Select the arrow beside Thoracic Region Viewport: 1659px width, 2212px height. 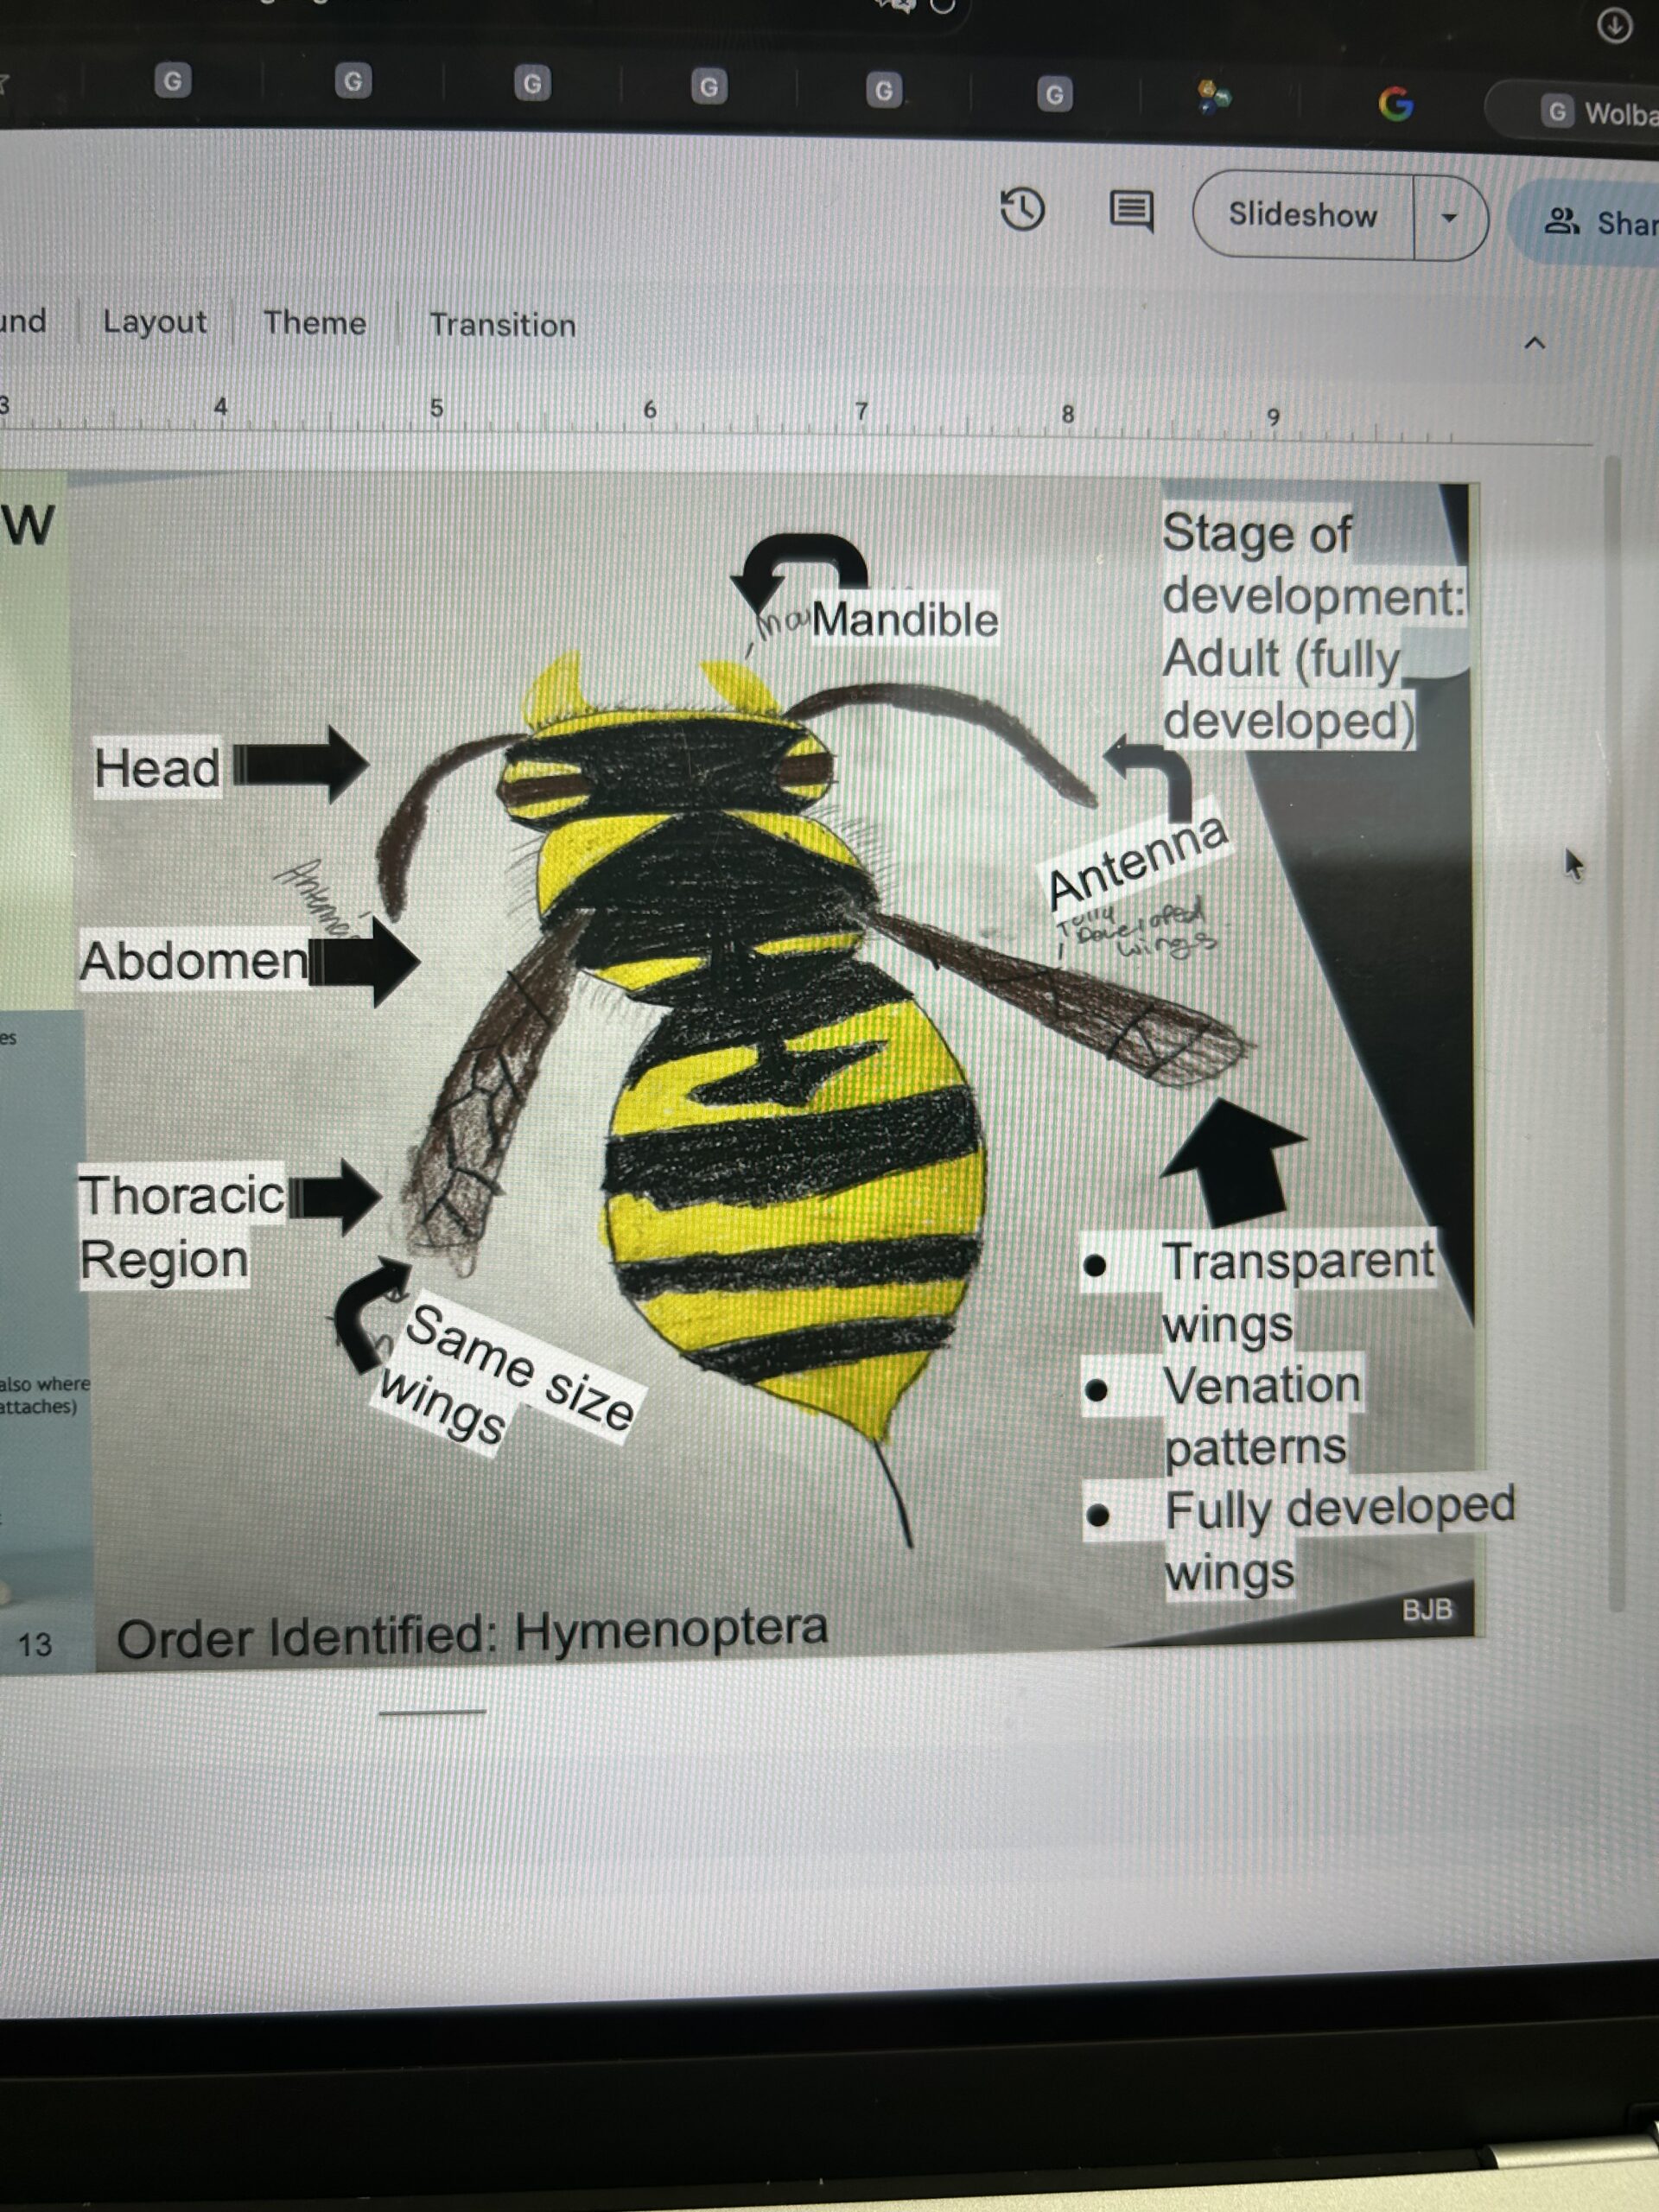pos(336,1196)
